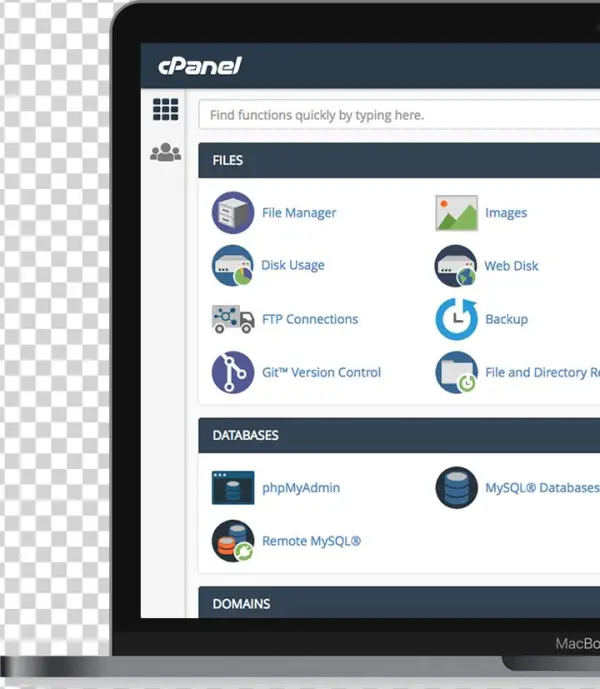This screenshot has height=689, width=600.
Task: Open Git Version Control icon
Action: point(233,372)
